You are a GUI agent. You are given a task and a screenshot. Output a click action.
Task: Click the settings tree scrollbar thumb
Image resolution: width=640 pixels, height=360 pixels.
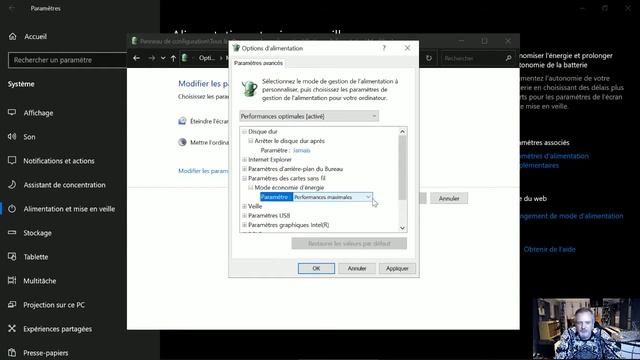click(x=402, y=168)
